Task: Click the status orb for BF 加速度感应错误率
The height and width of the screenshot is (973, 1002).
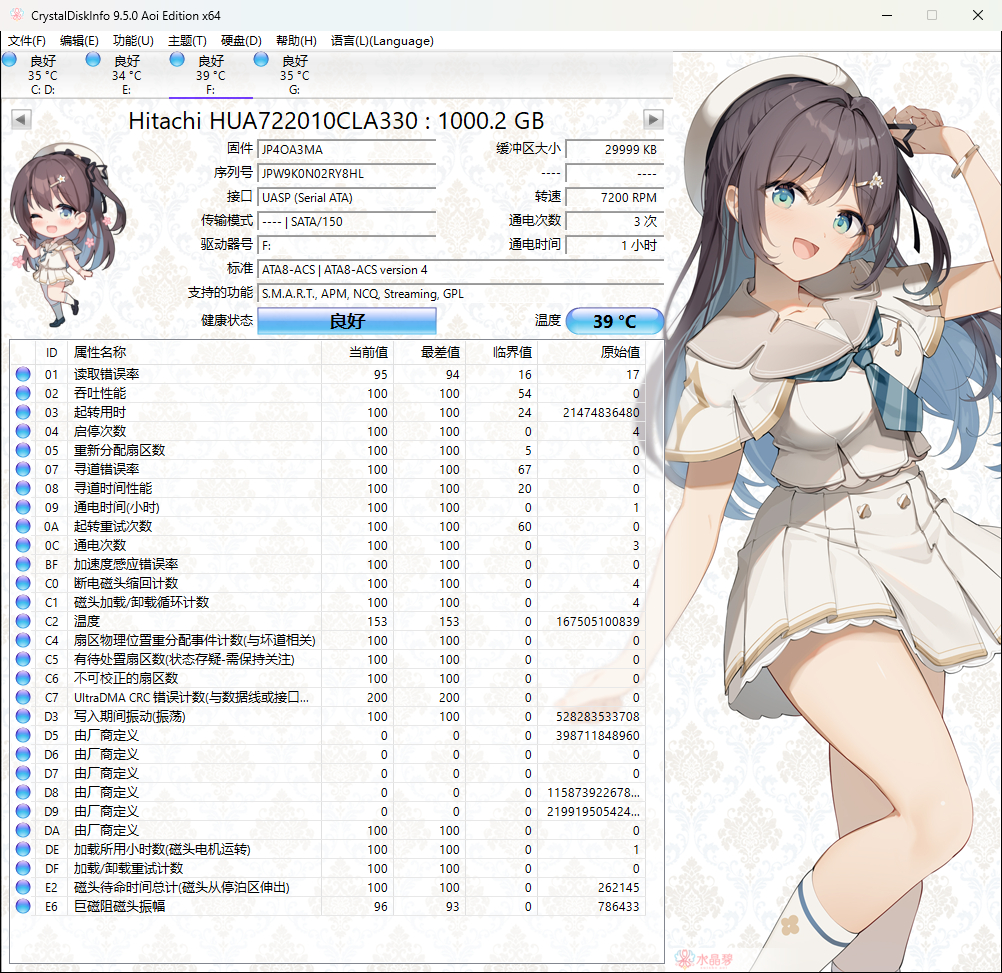Action: pos(23,564)
